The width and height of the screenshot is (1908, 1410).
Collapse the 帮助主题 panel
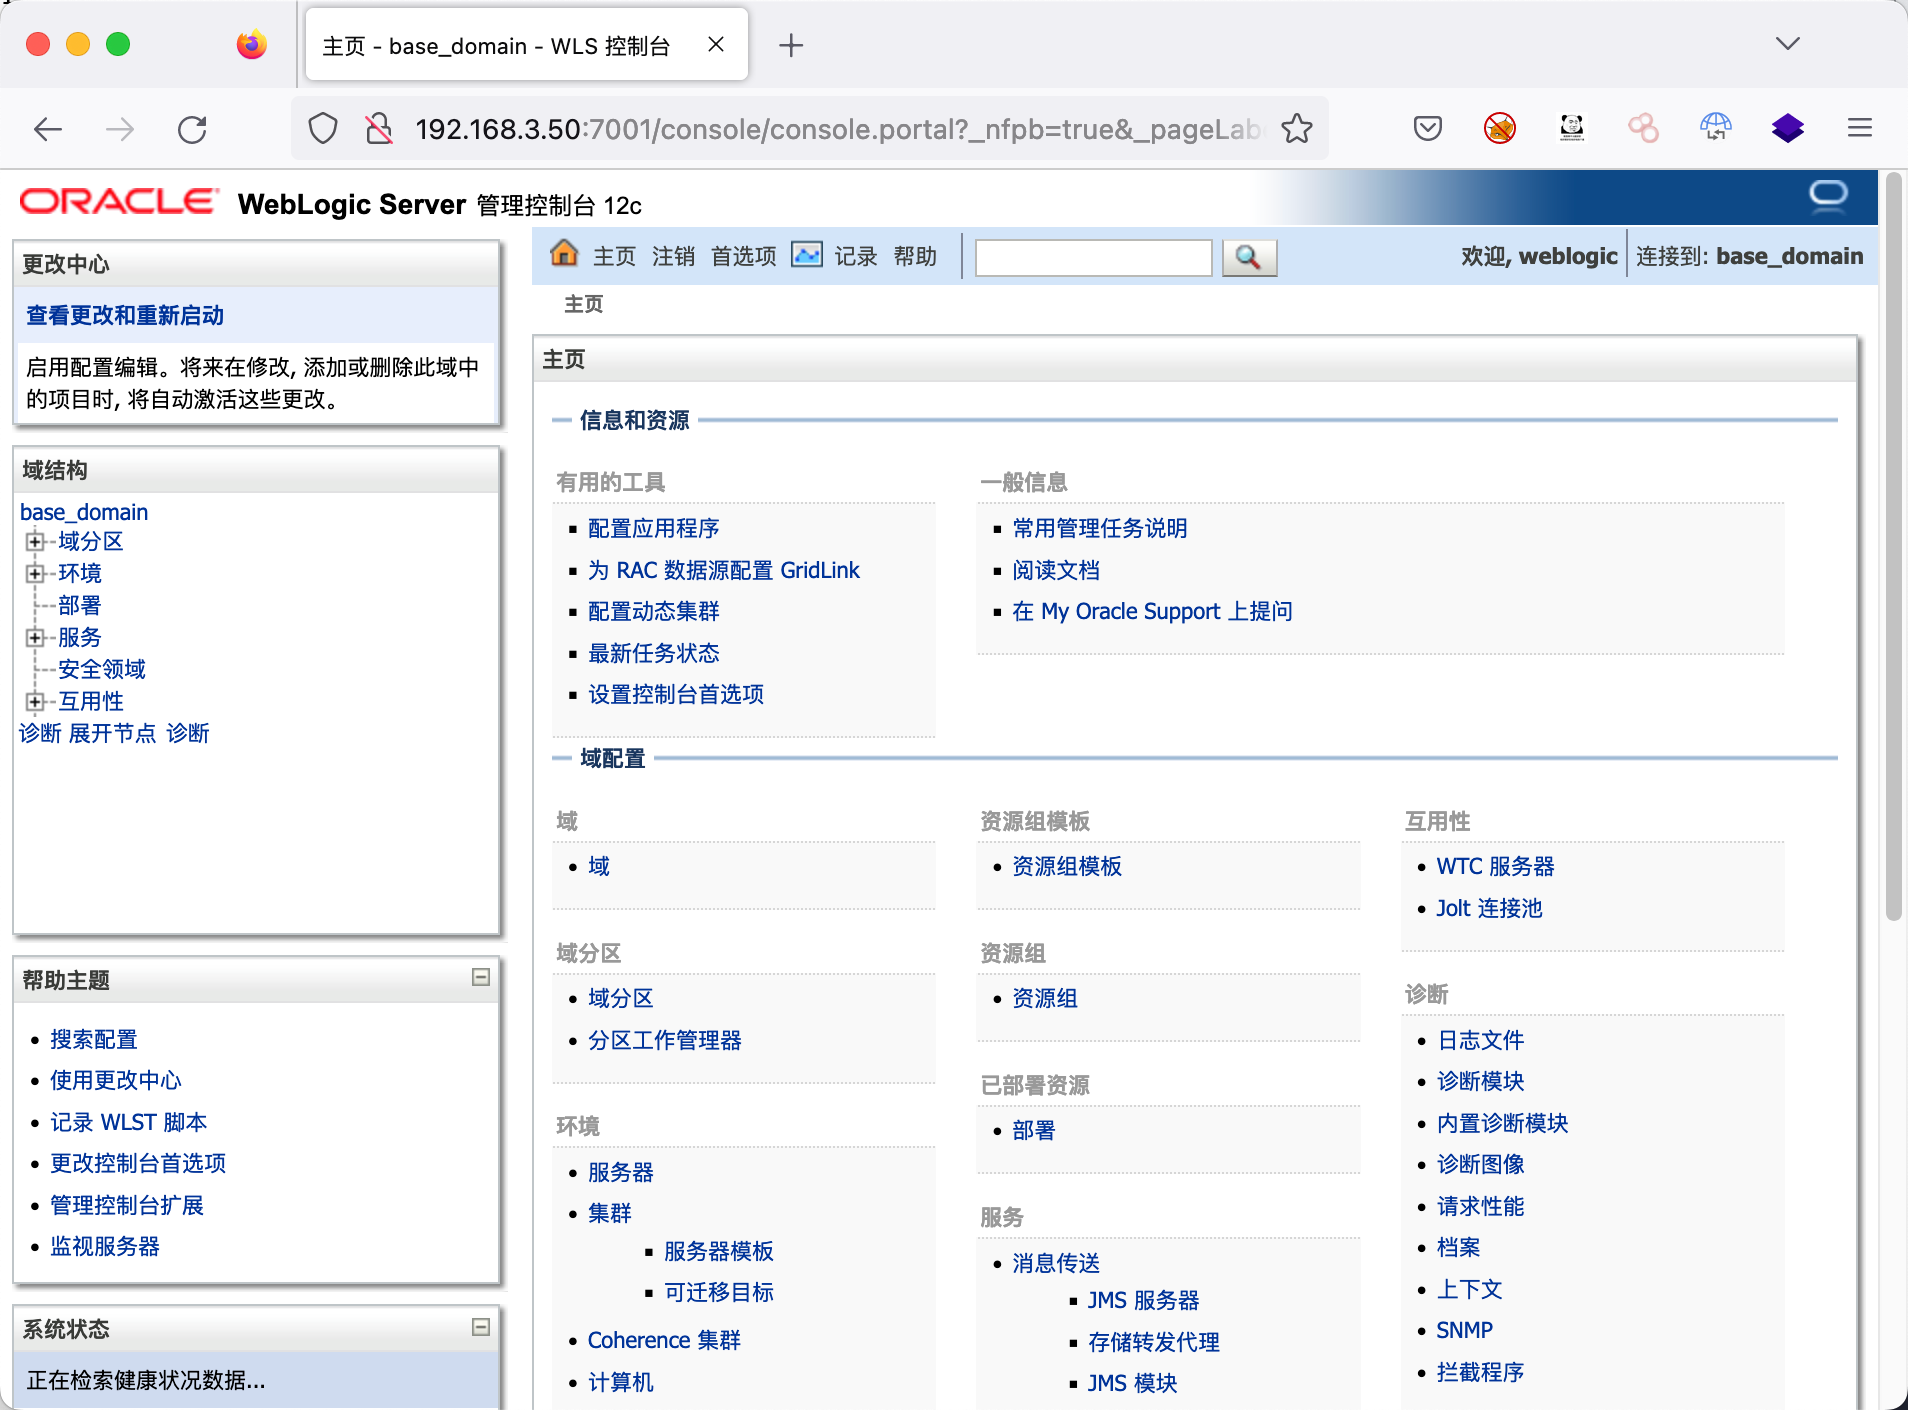(x=481, y=977)
